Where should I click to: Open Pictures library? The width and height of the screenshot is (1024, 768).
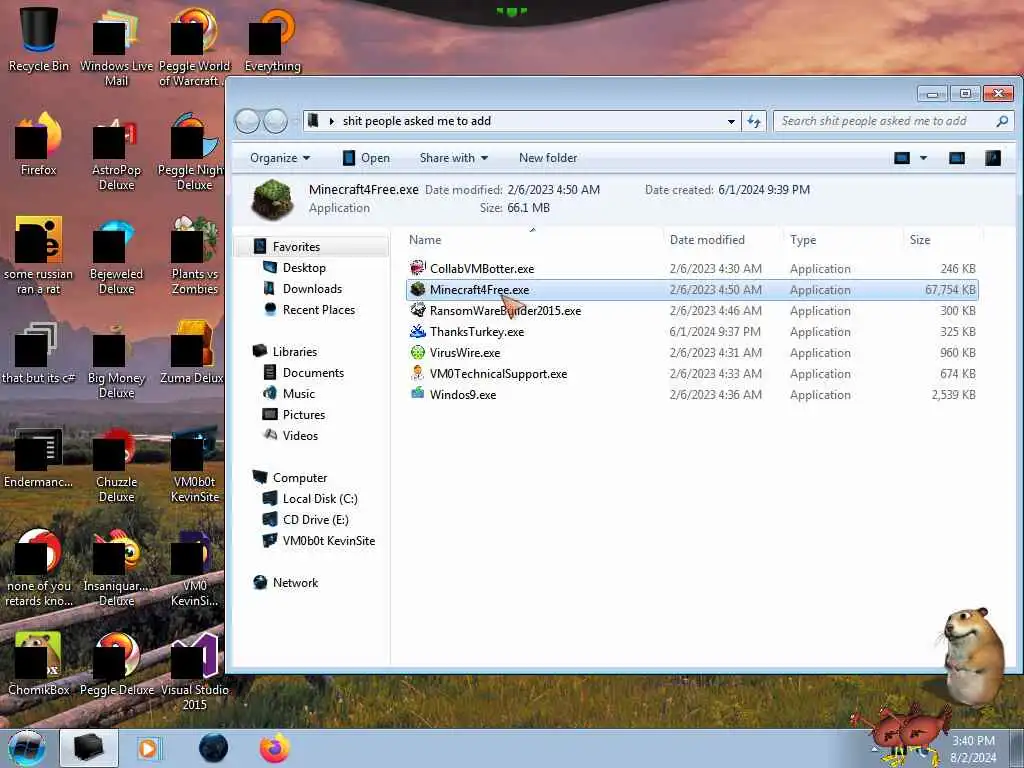pyautogui.click(x=304, y=414)
